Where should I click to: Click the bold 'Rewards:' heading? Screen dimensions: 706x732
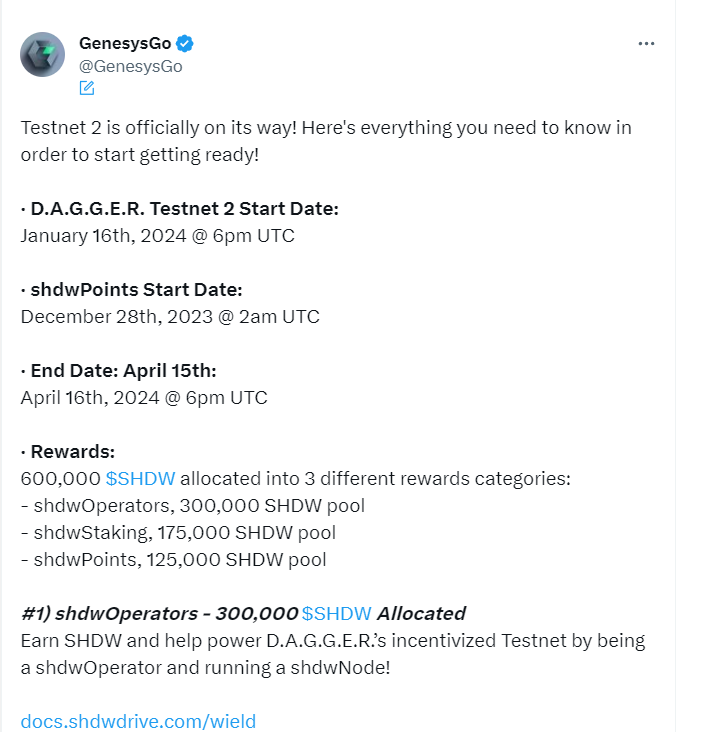click(x=69, y=452)
